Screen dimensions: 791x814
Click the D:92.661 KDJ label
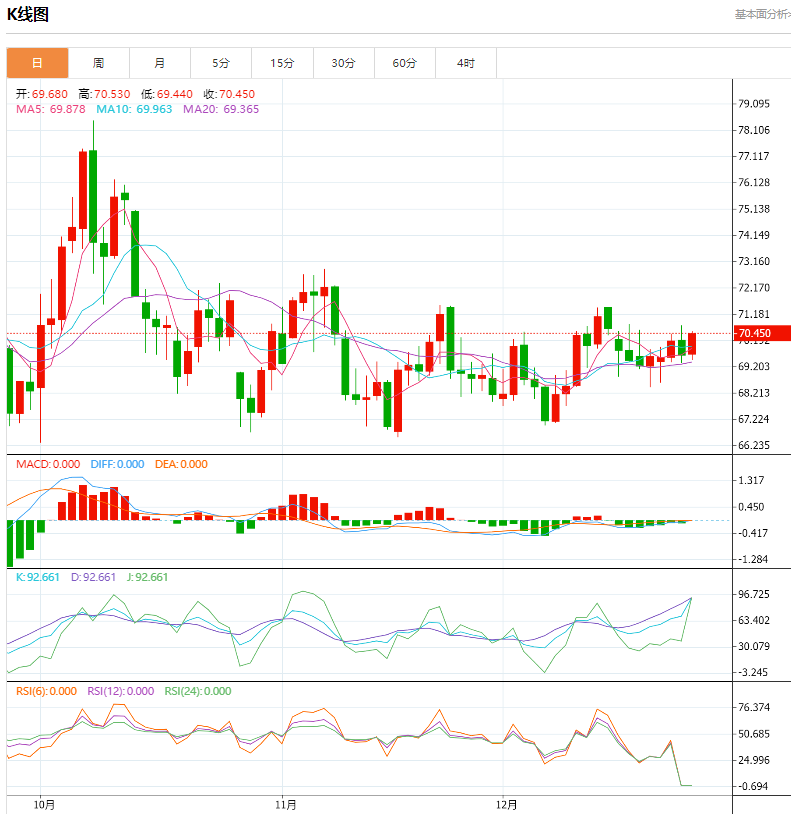coord(93,577)
